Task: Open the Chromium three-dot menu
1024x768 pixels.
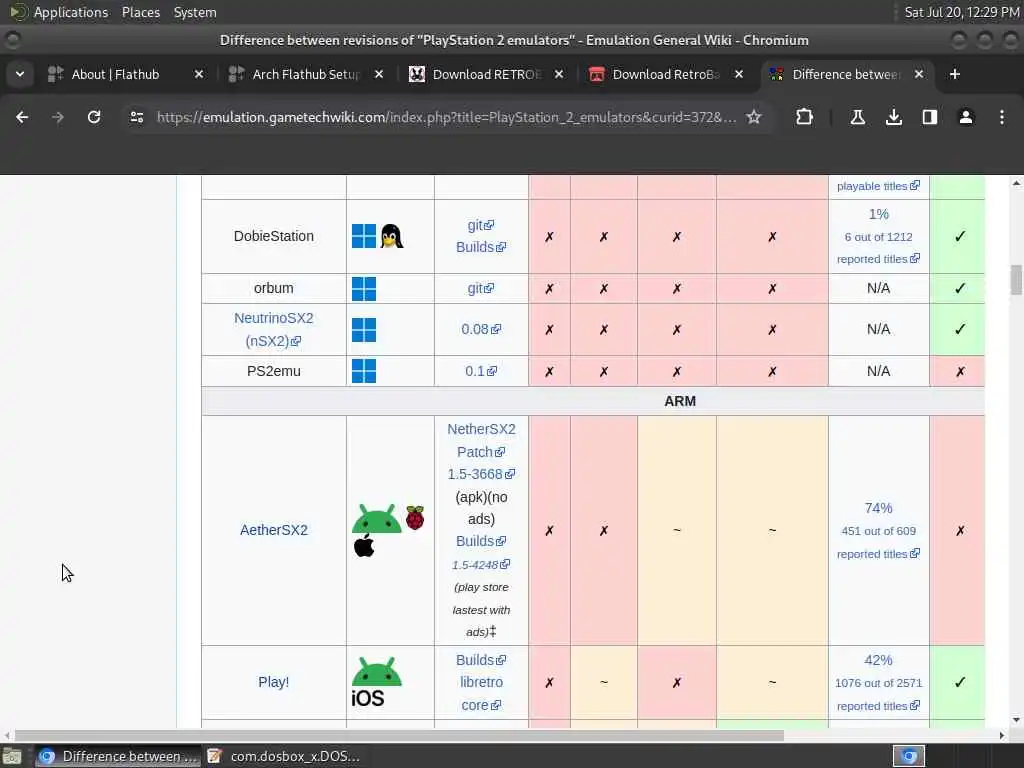Action: [x=1002, y=117]
